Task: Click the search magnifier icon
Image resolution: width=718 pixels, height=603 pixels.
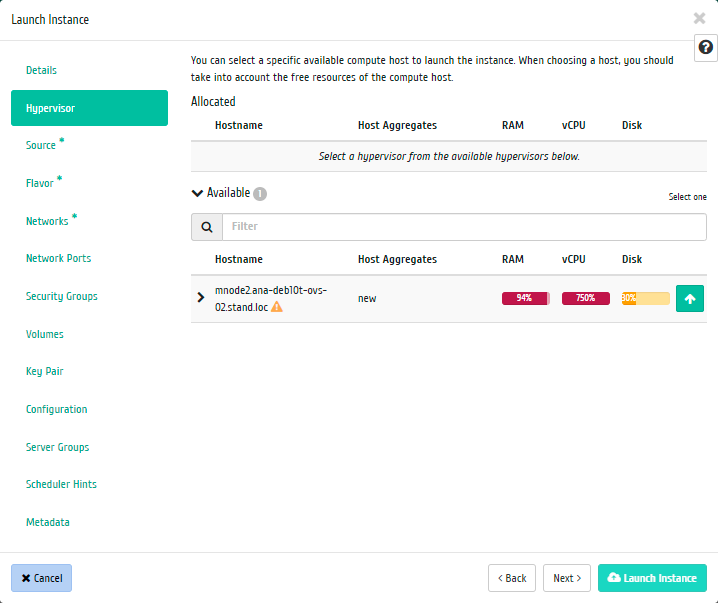Action: [x=207, y=227]
